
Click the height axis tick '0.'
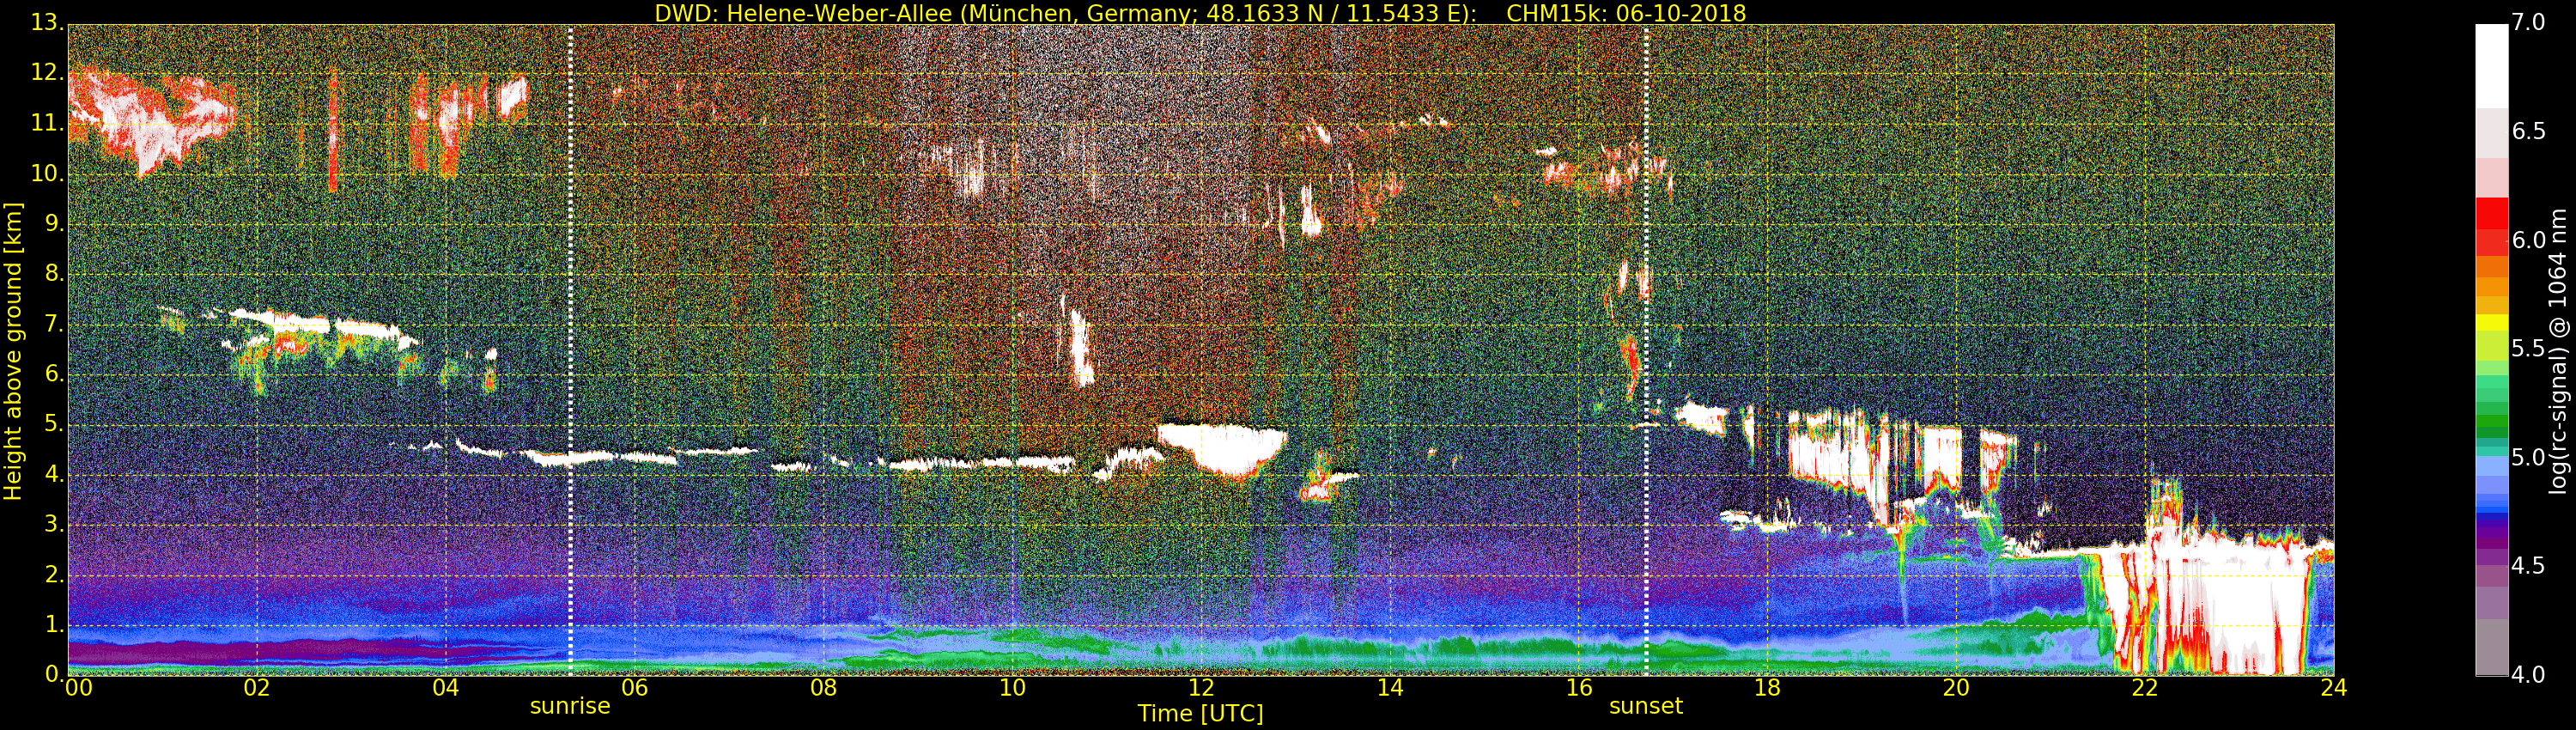click(x=53, y=674)
